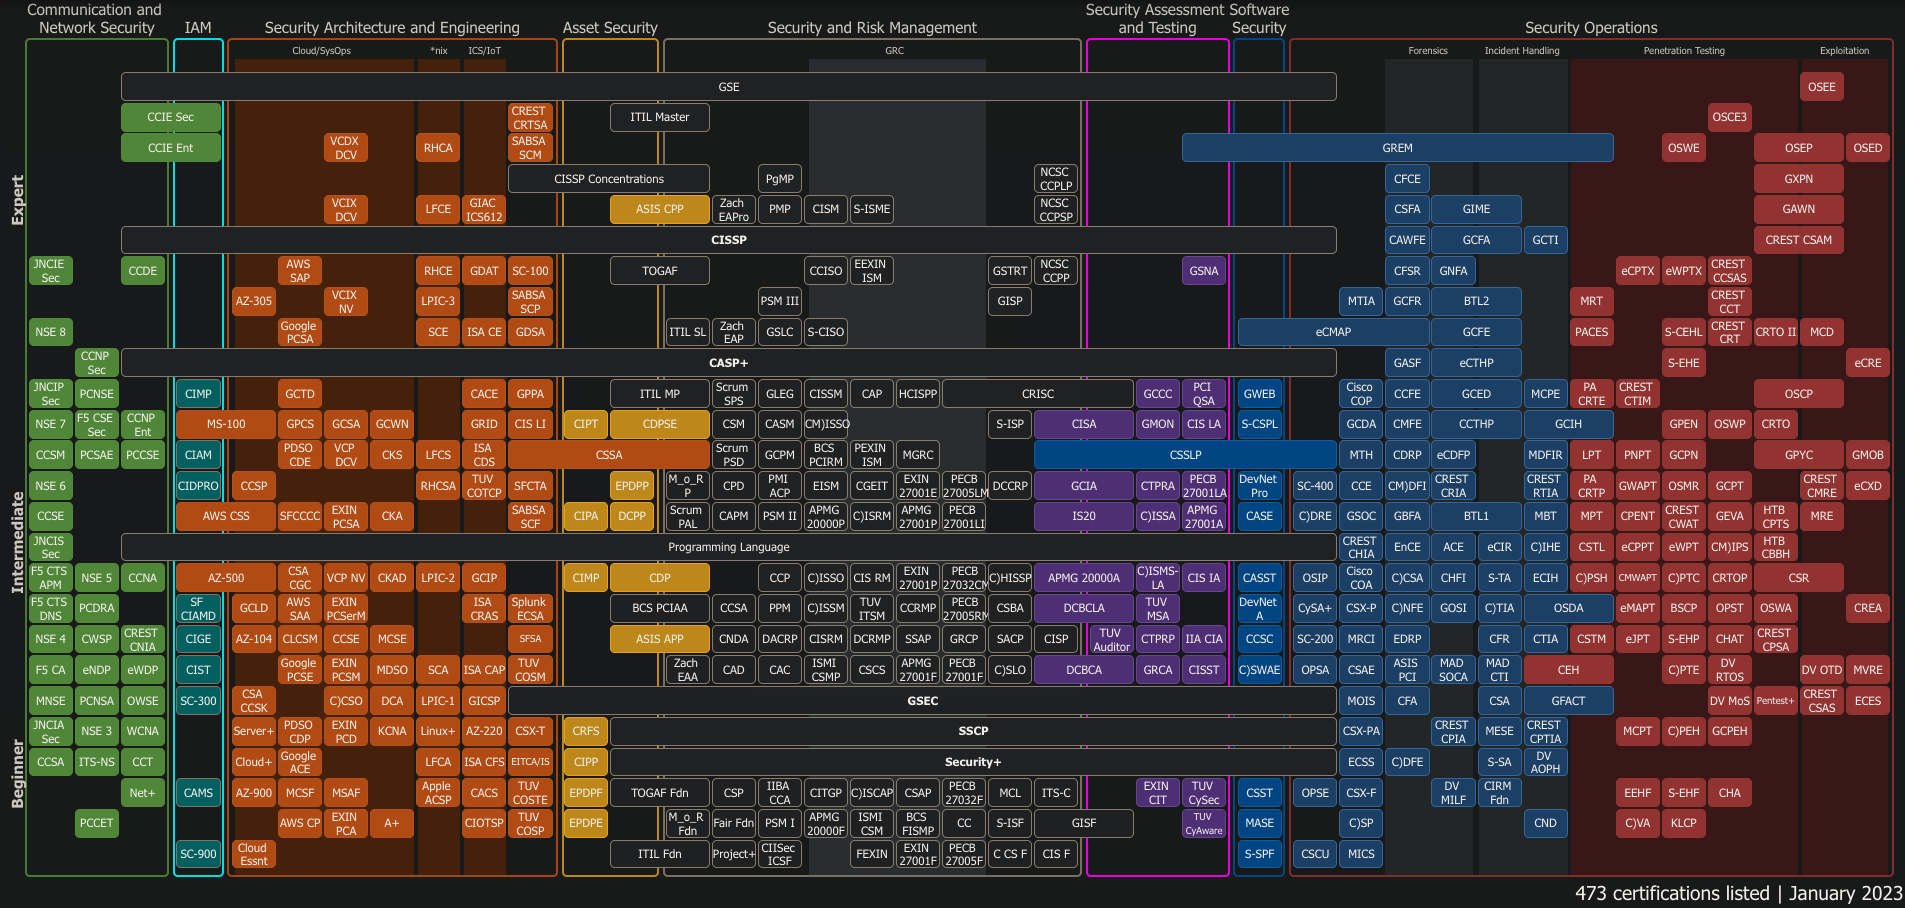Open the BCS PCIAA certification
Image resolution: width=1905 pixels, height=908 pixels.
[x=660, y=608]
